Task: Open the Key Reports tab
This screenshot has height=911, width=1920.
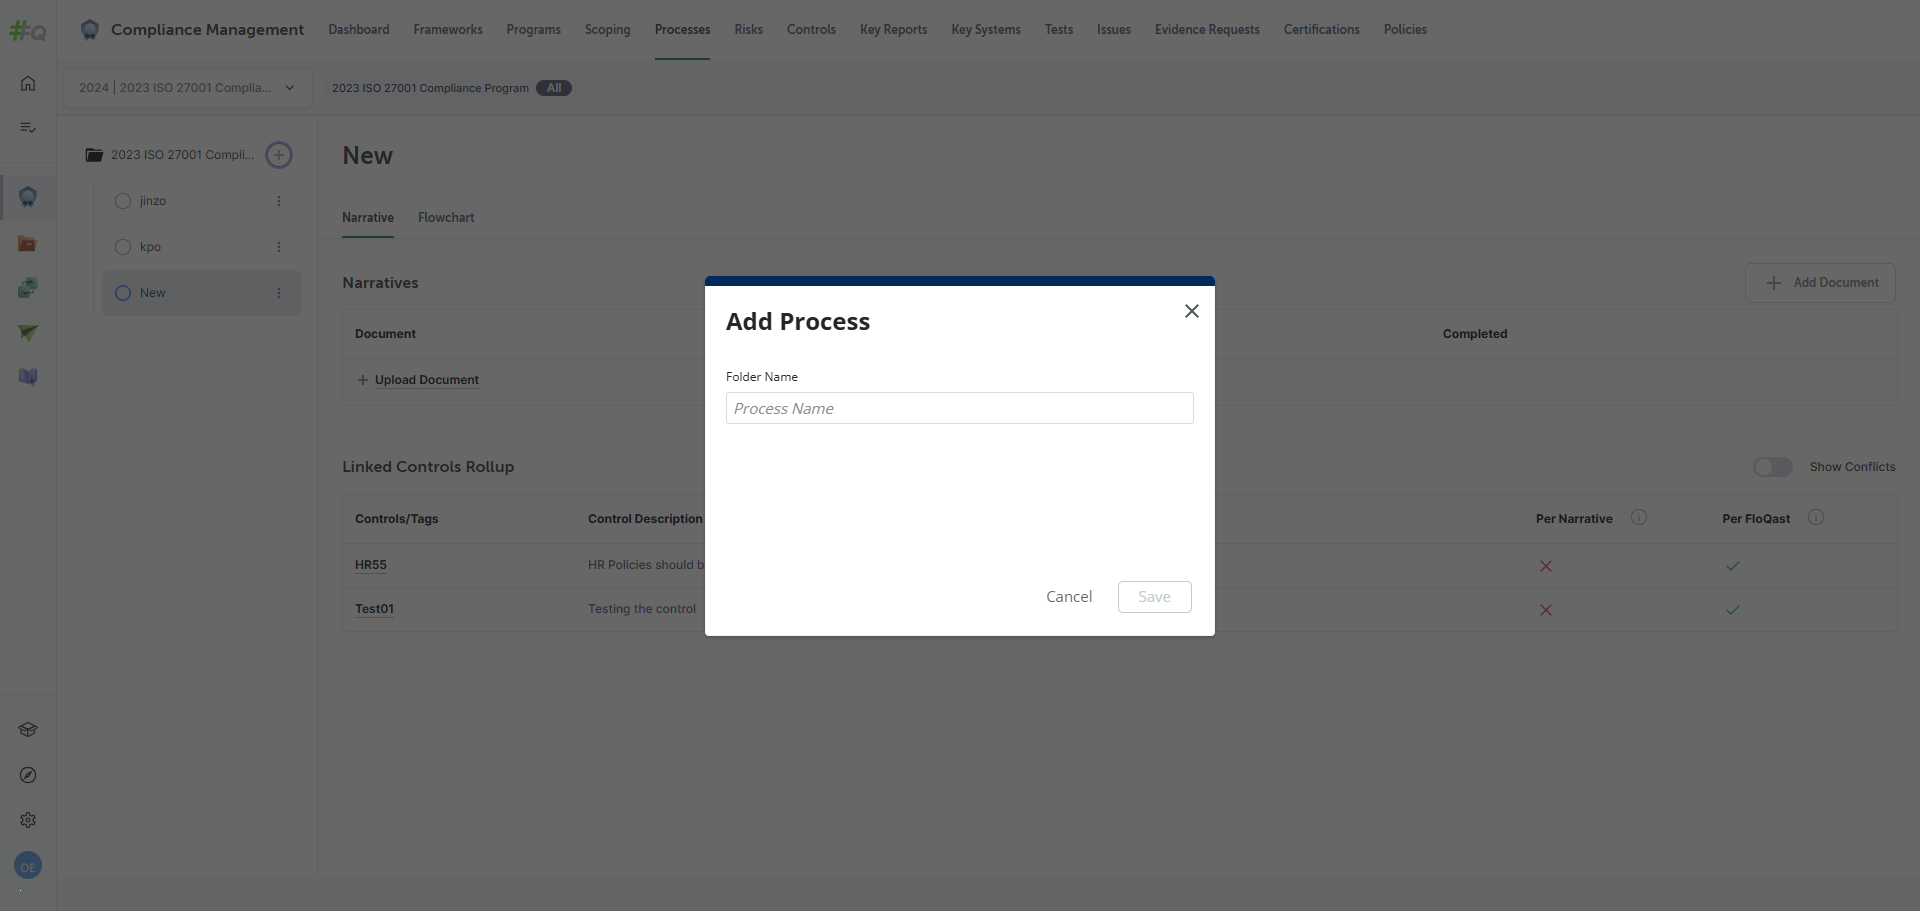Action: tap(893, 29)
